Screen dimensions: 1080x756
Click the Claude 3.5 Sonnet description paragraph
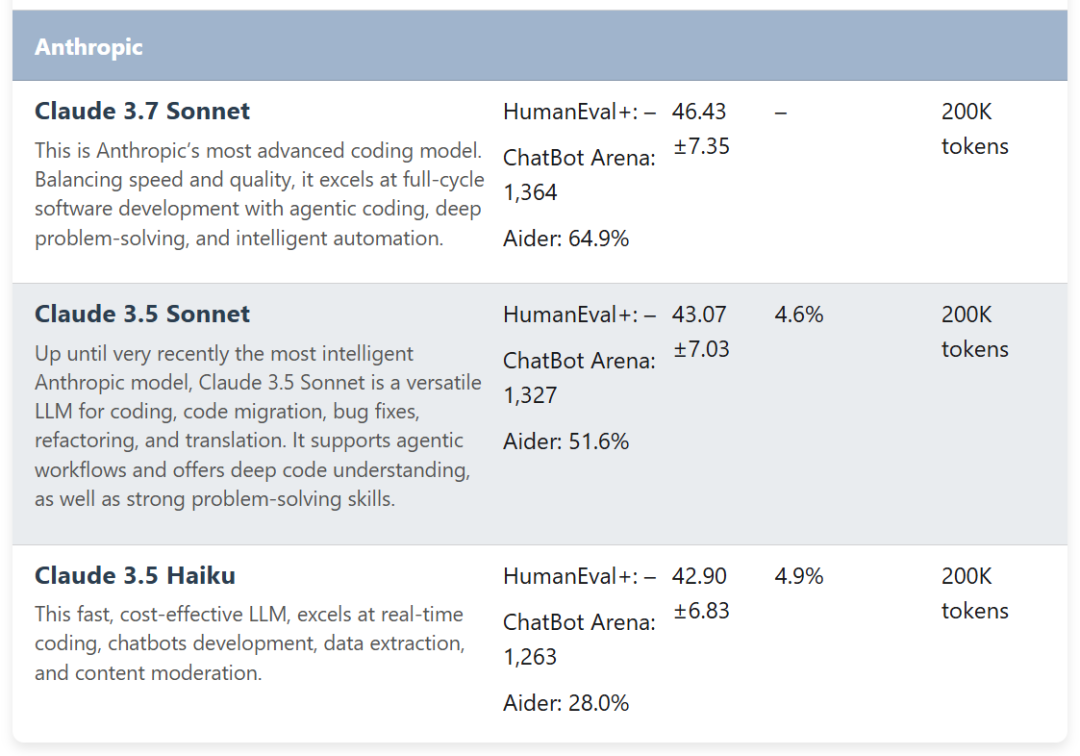click(258, 426)
